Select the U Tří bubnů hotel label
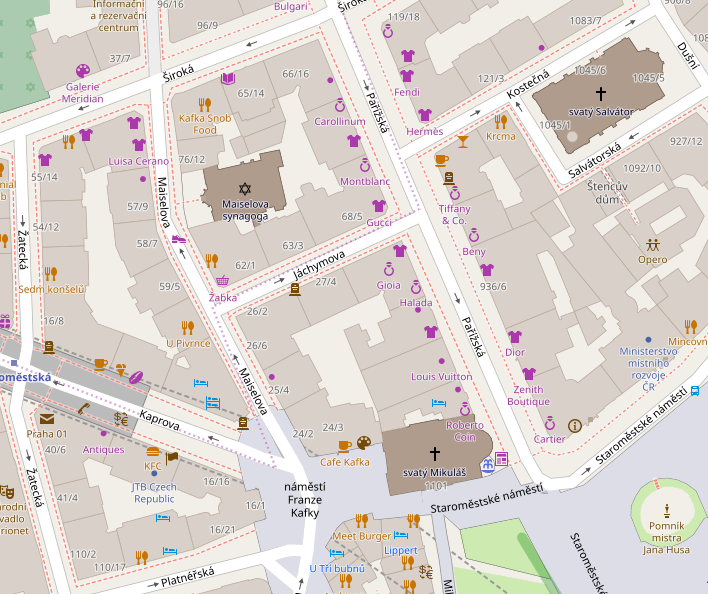708x594 pixels. point(337,568)
